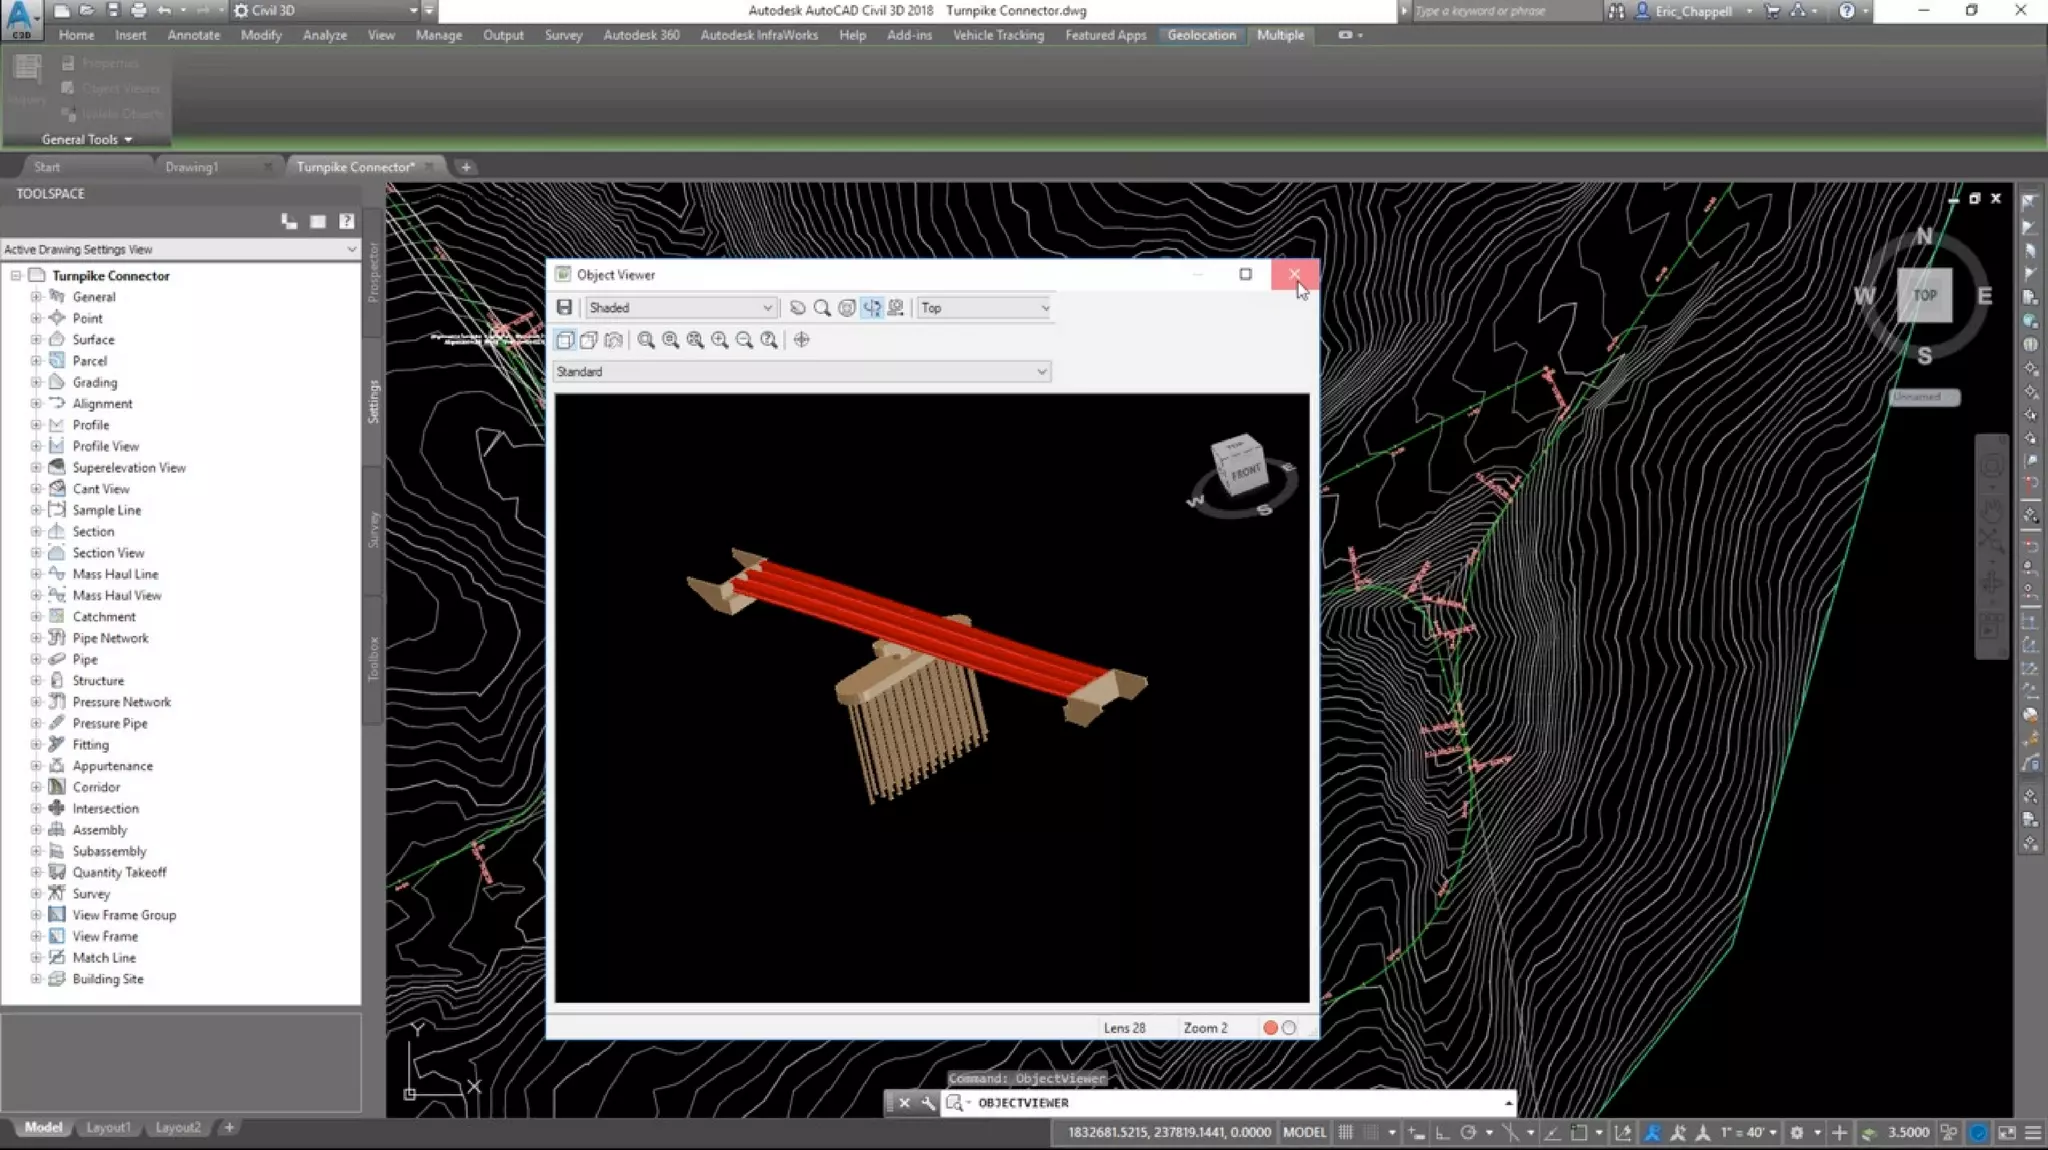
Task: Click the wrench customize icon on command line
Action: click(928, 1103)
